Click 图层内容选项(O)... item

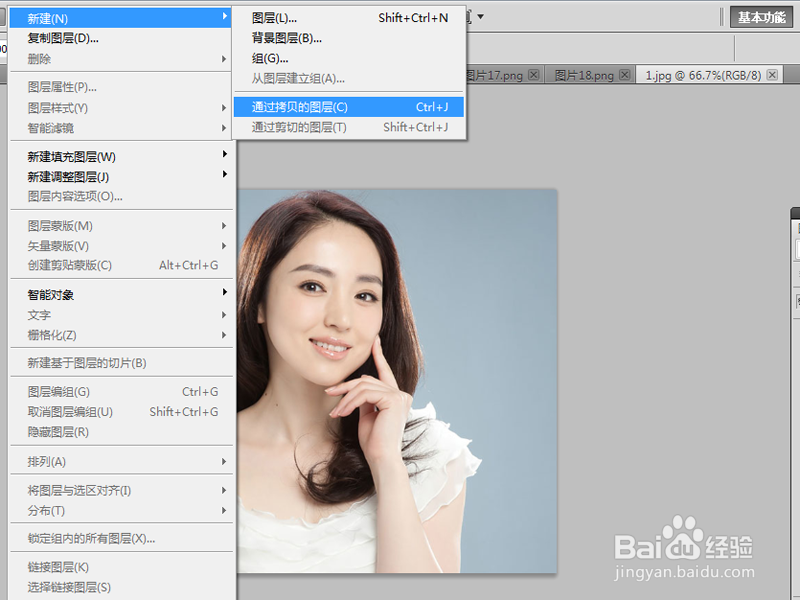[x=121, y=196]
